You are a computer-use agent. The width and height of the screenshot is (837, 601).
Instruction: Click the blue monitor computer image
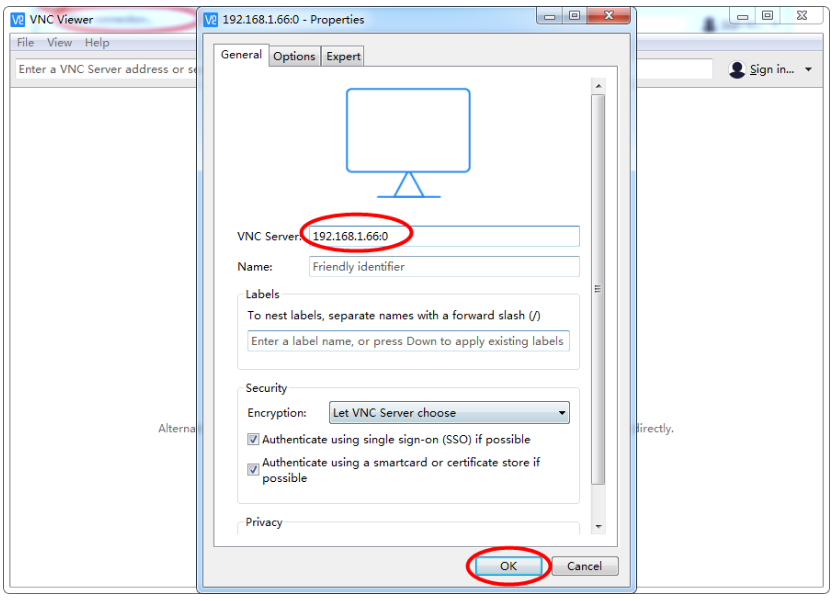point(408,143)
